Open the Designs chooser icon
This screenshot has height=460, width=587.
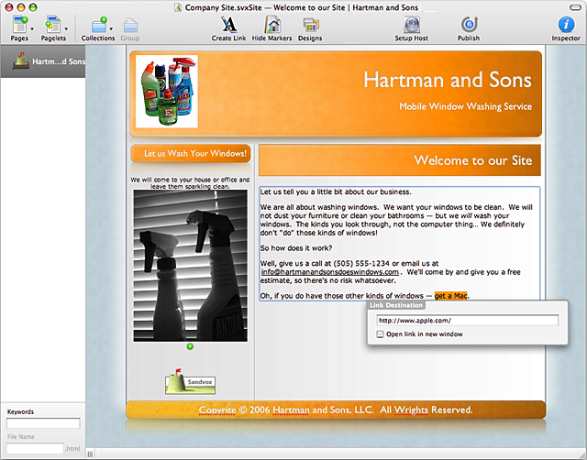point(310,25)
